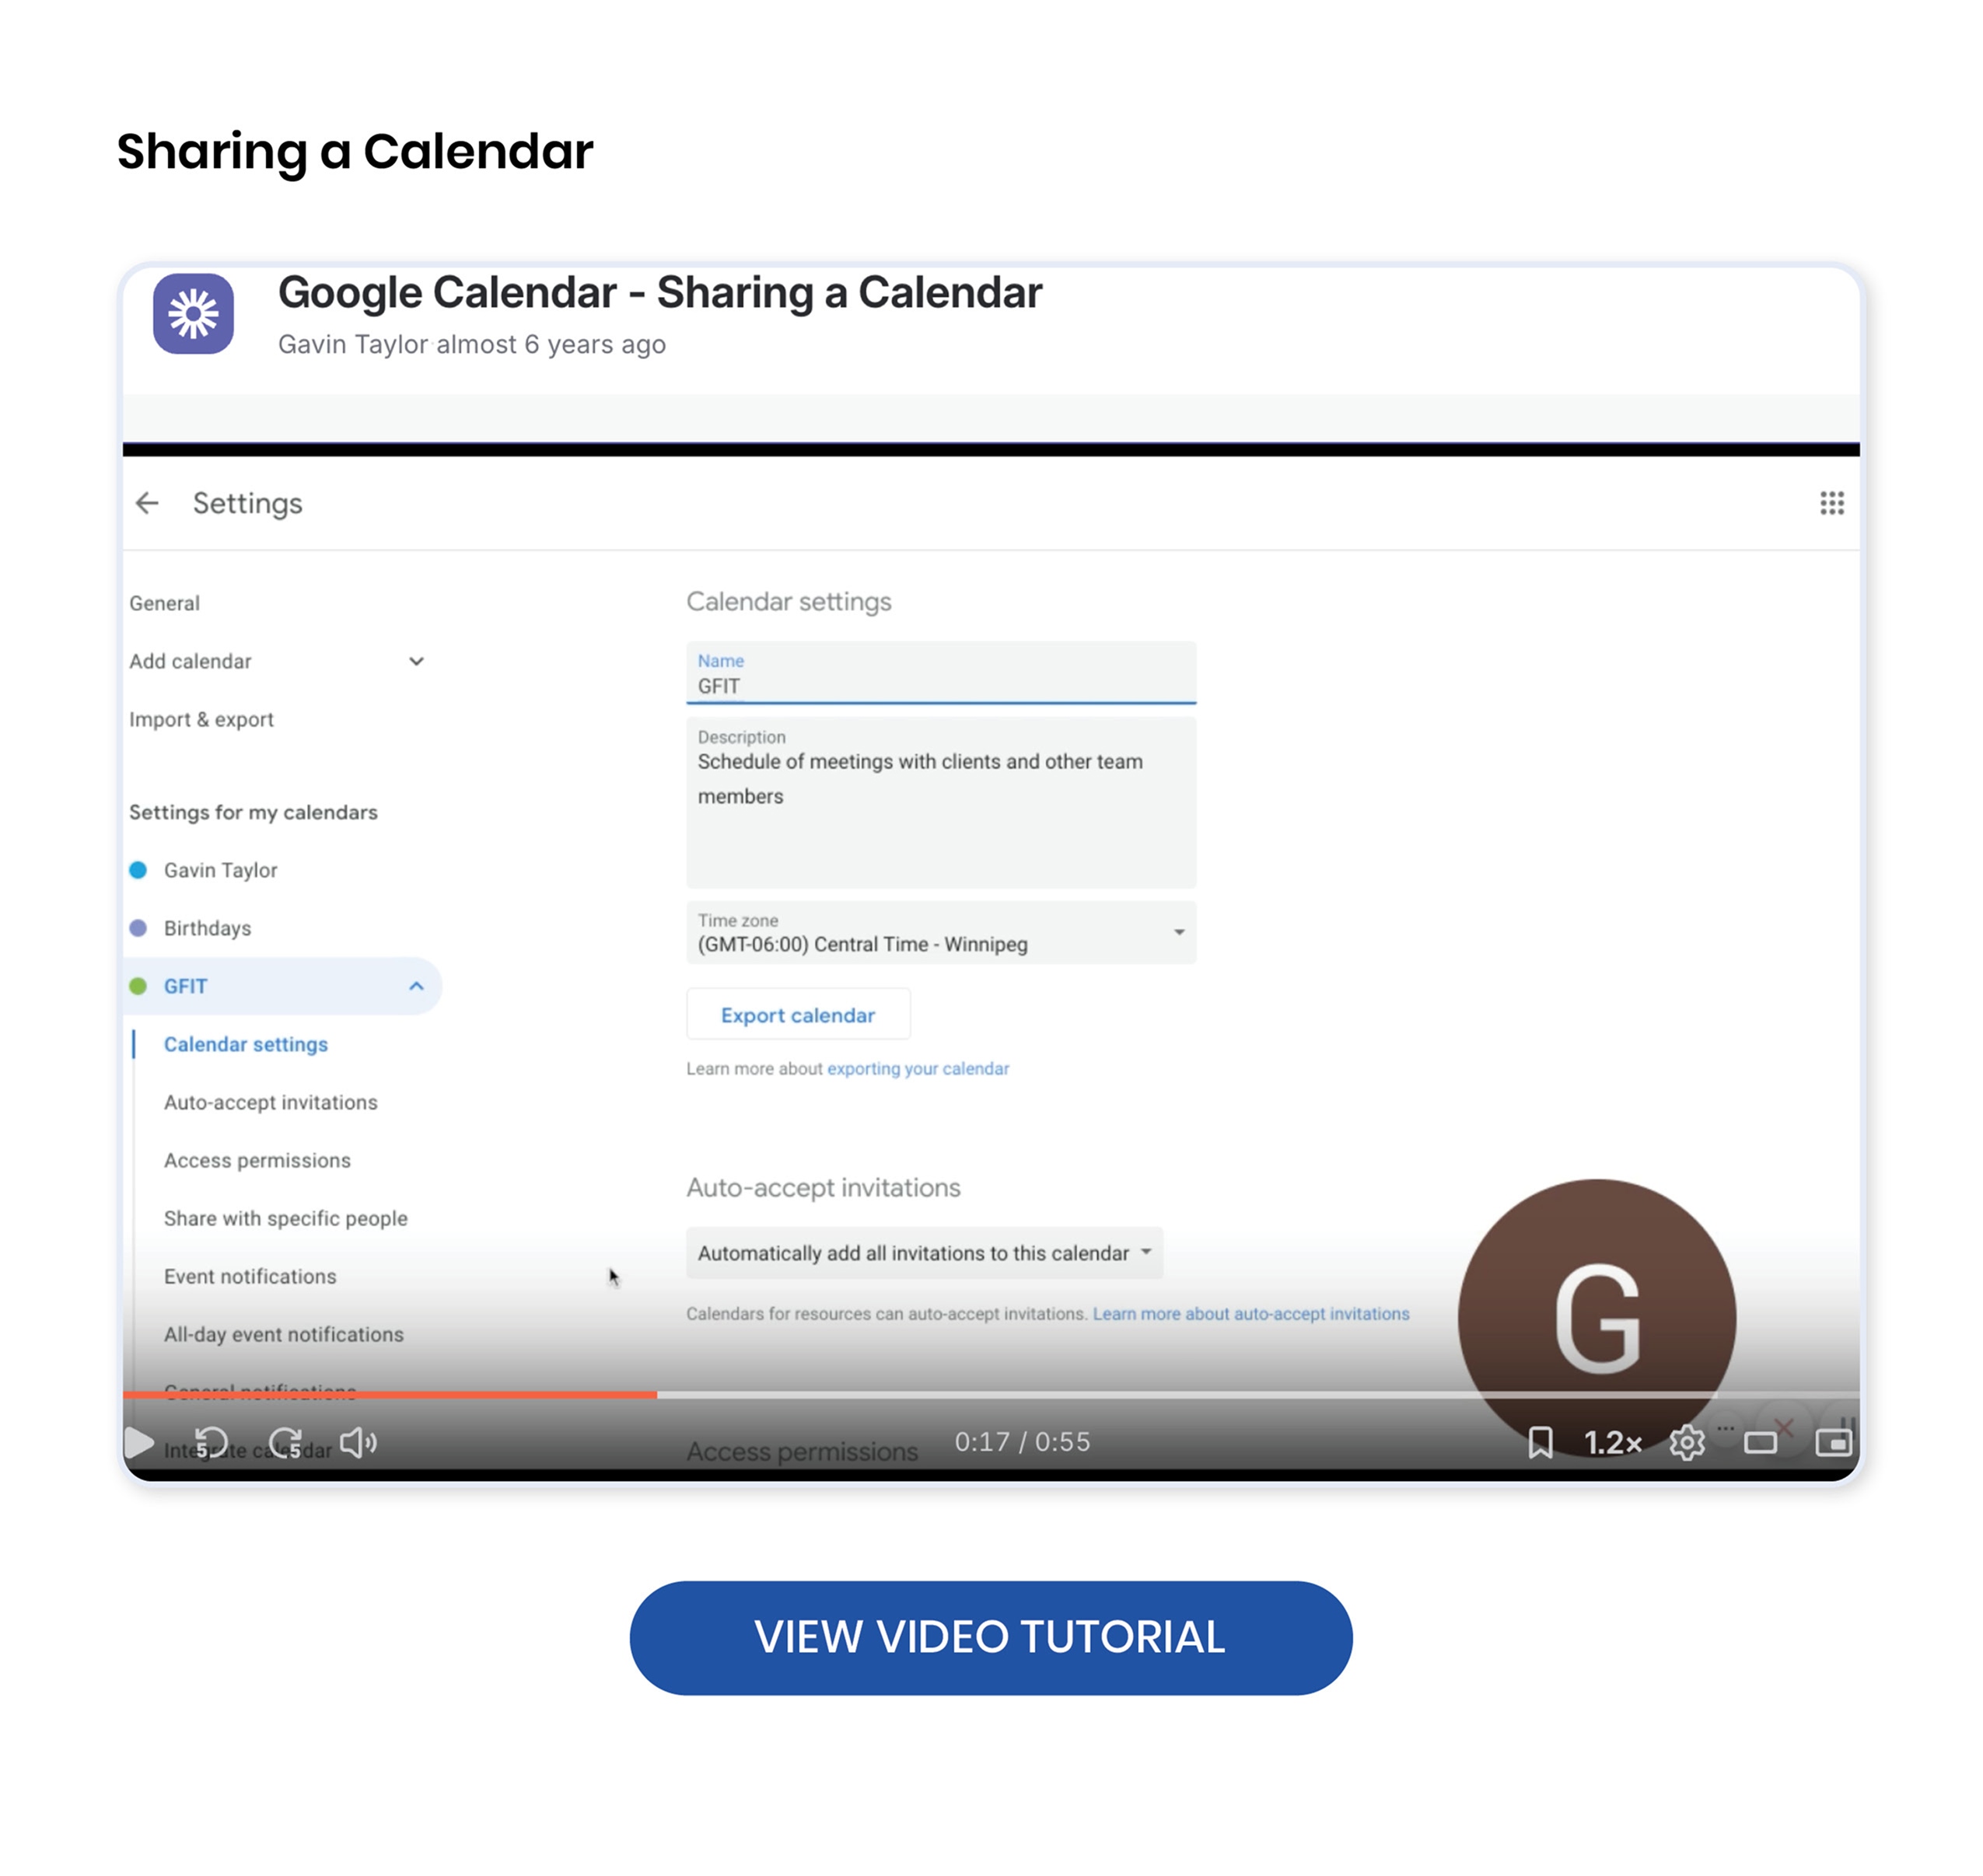The height and width of the screenshot is (1876, 1983).
Task: Open the Time zone dropdown
Action: pyautogui.click(x=940, y=932)
